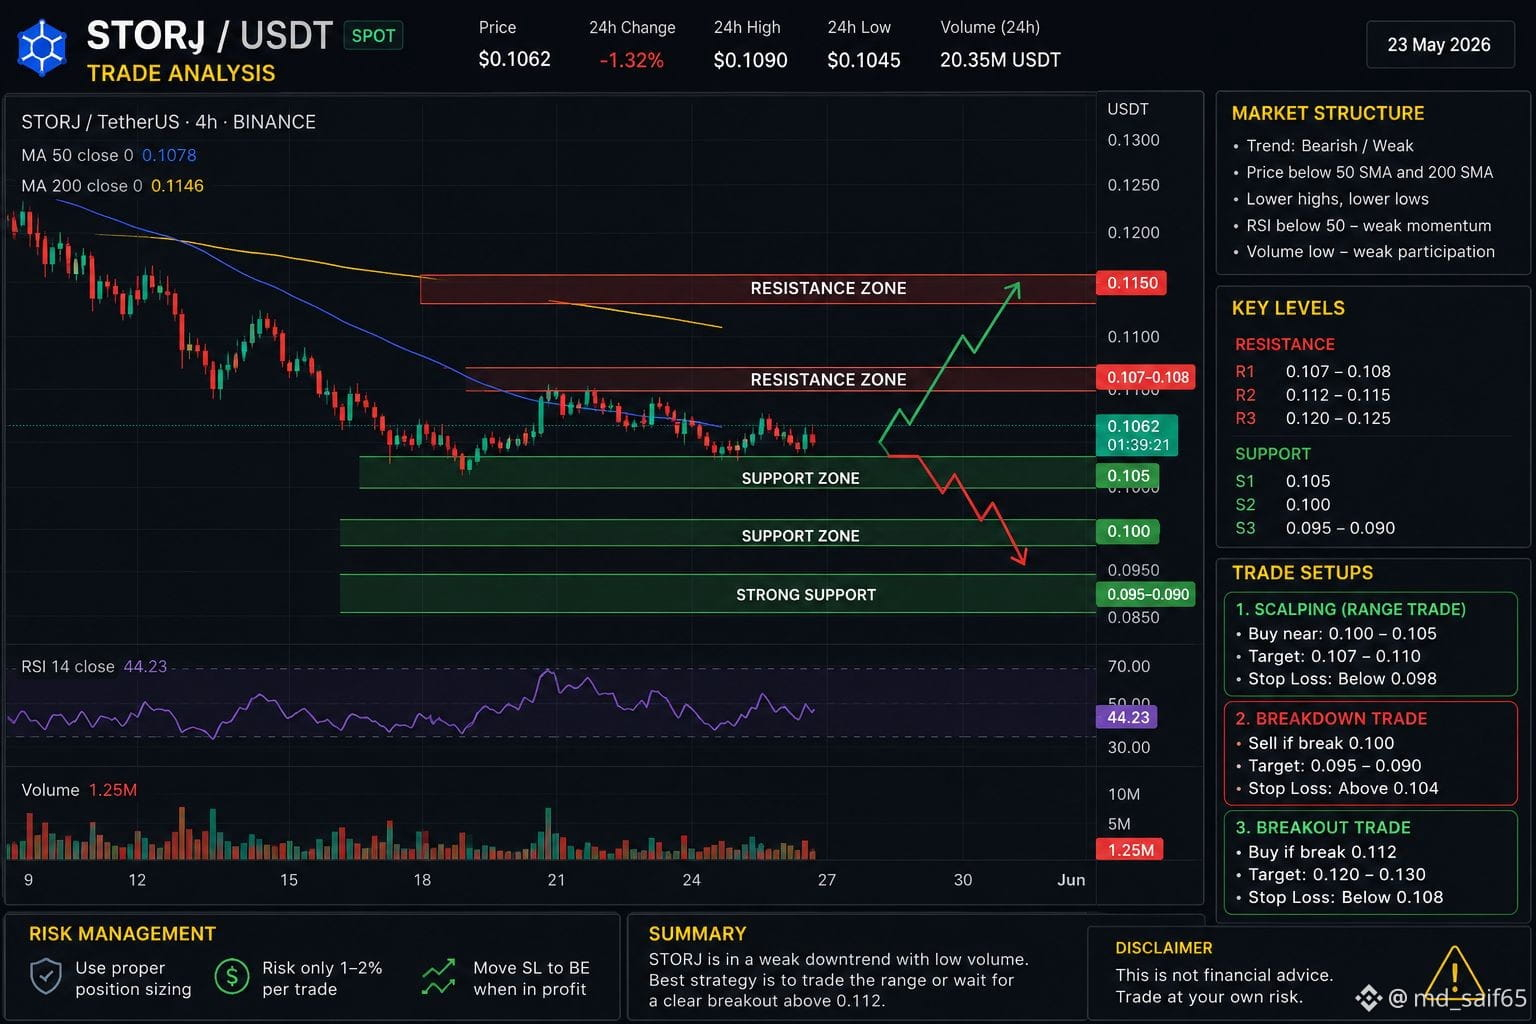The height and width of the screenshot is (1024, 1536).
Task: Click the Buy if break 0.112 line
Action: point(1316,852)
